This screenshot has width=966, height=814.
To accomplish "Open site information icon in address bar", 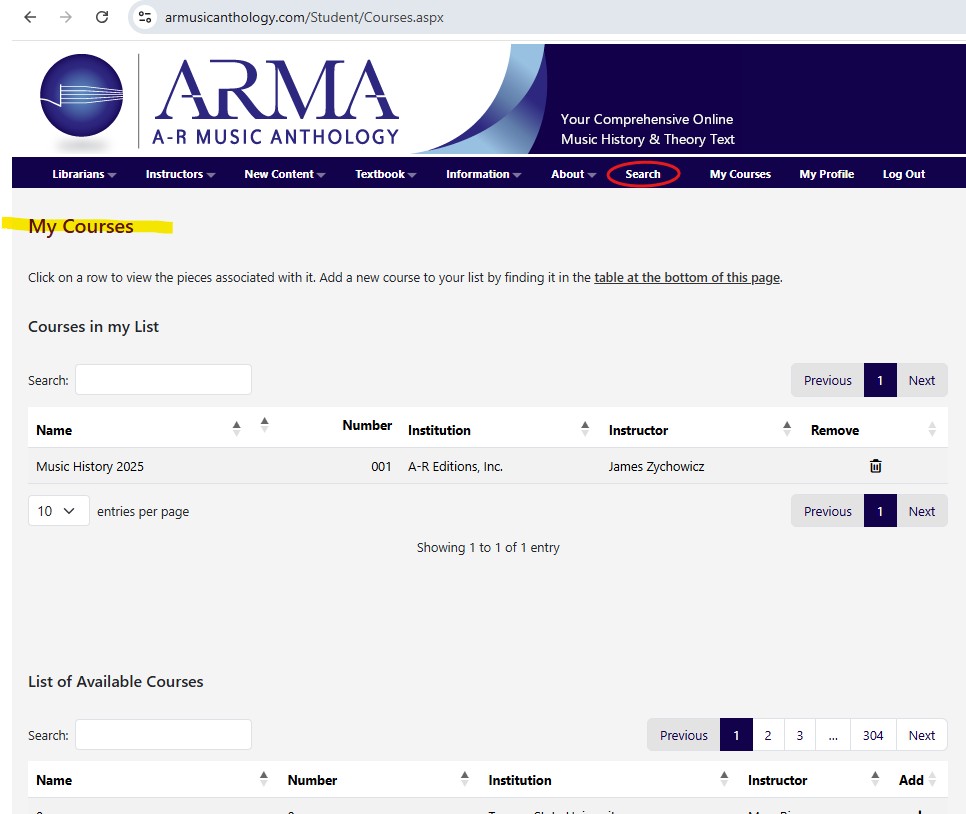I will [146, 17].
